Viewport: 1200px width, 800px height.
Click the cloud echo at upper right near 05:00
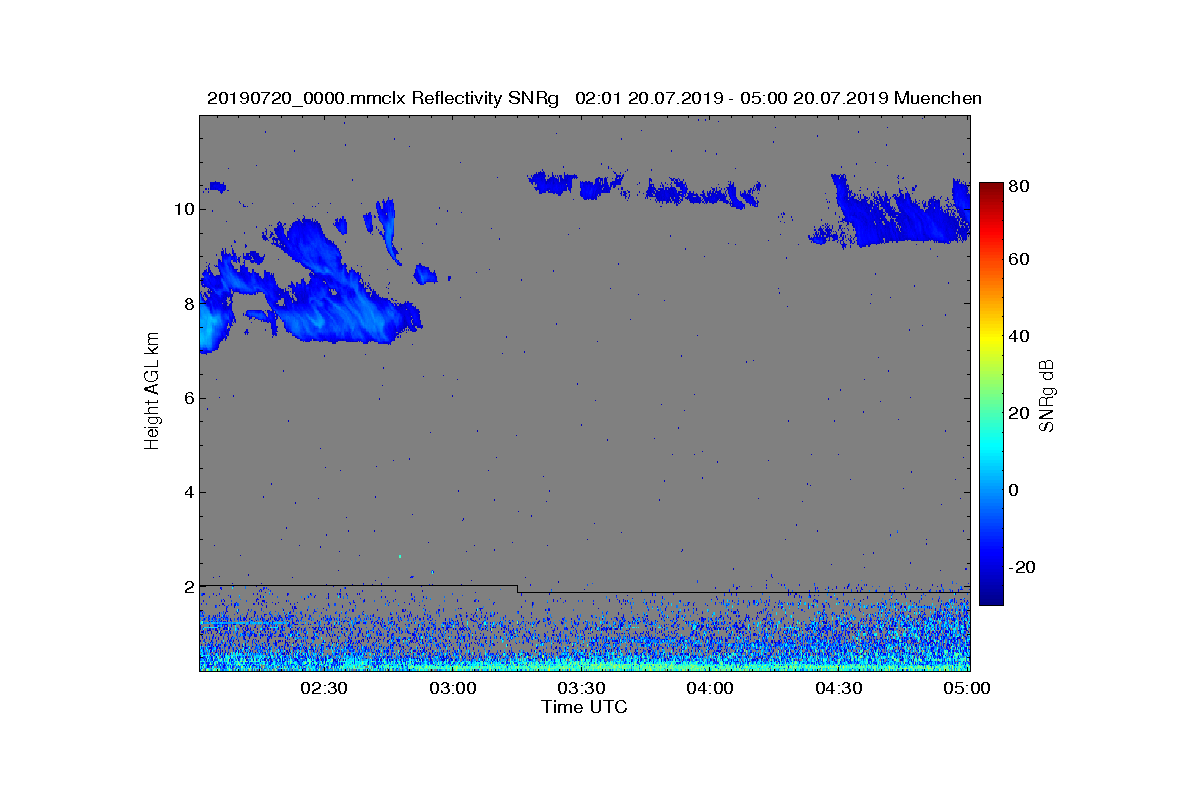900,215
